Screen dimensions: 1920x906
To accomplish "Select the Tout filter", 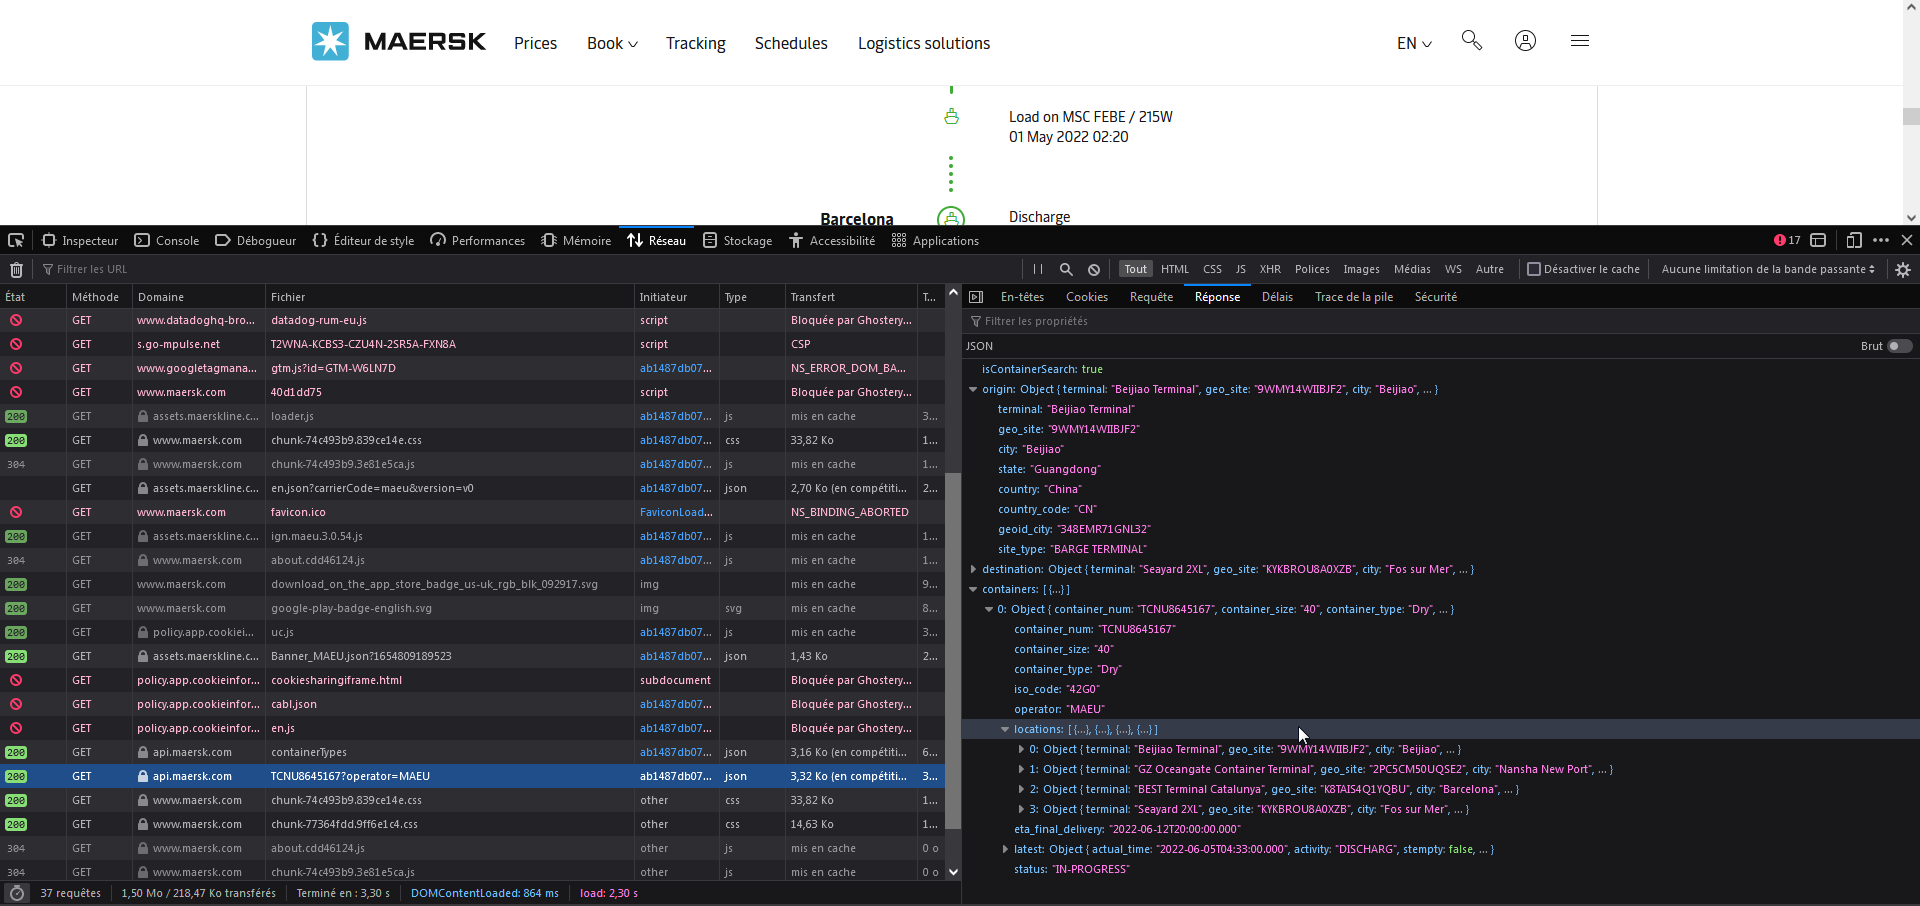I will pos(1135,269).
